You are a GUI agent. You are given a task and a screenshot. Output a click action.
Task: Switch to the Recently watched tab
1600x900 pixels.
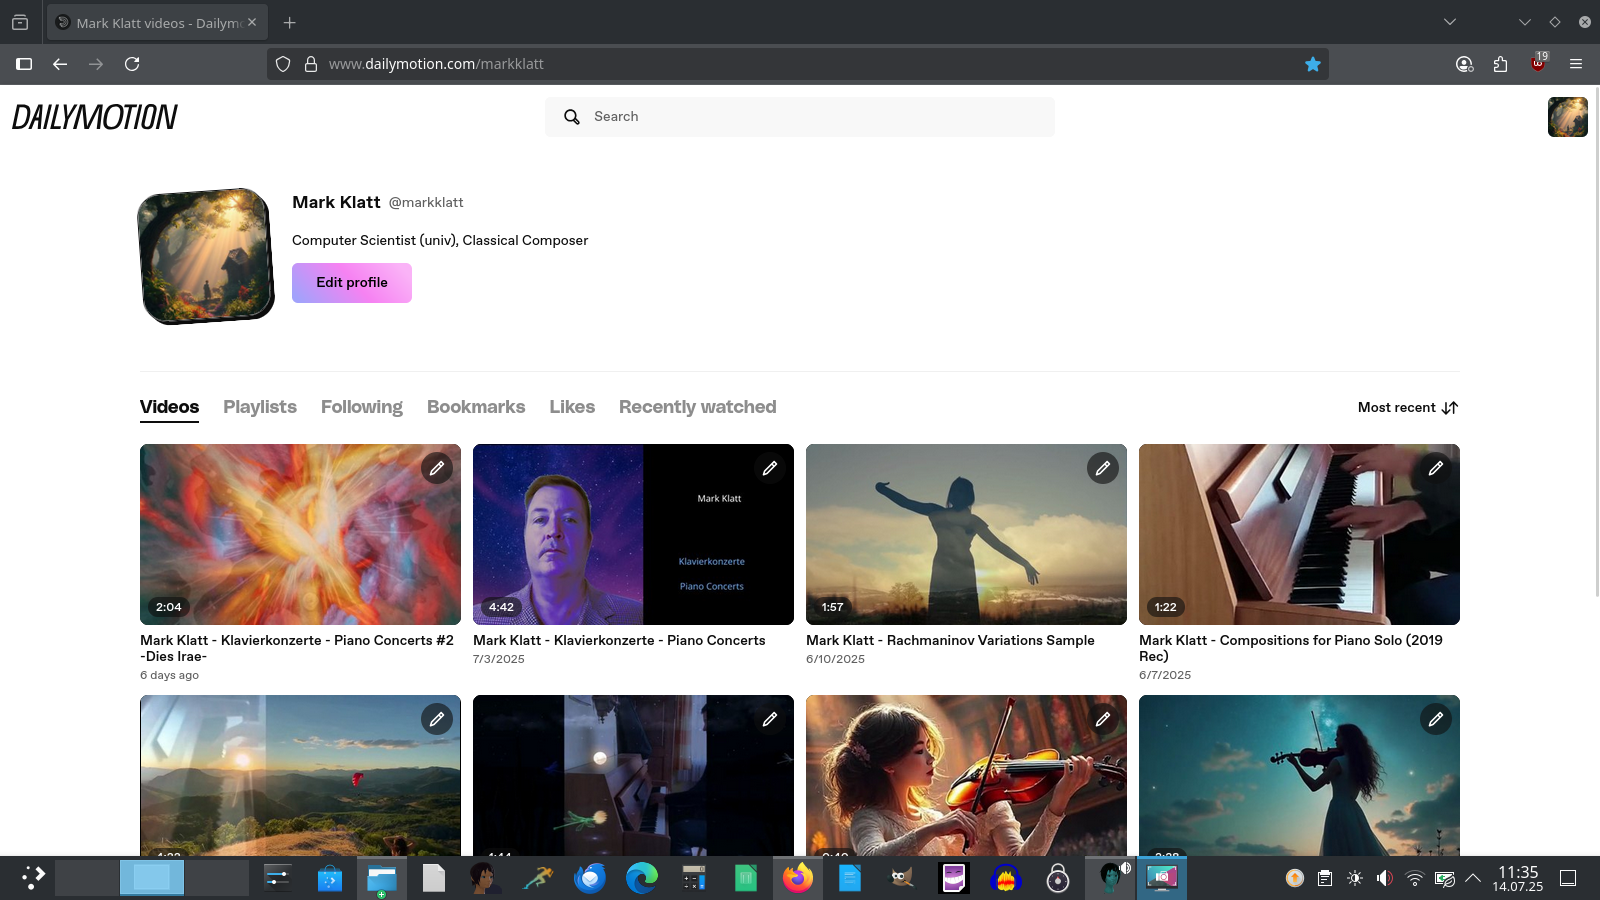point(698,407)
